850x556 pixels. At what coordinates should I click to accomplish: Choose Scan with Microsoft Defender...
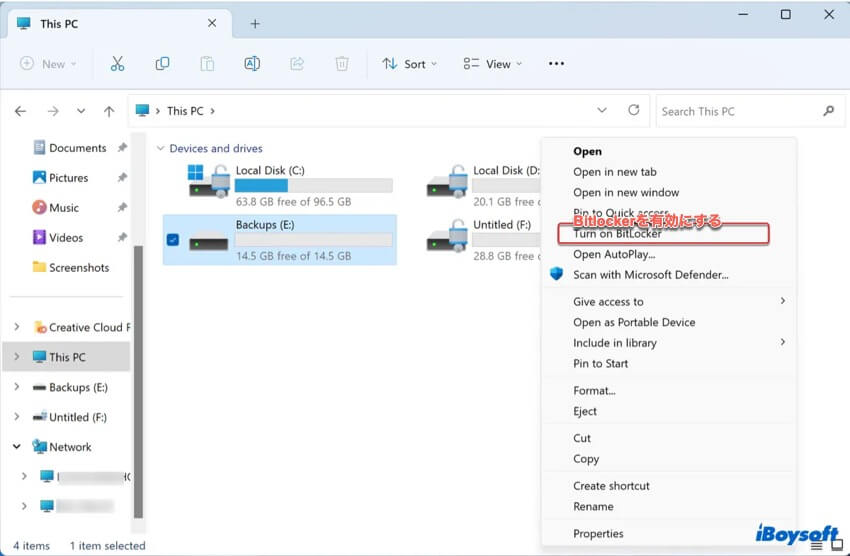[x=651, y=275]
